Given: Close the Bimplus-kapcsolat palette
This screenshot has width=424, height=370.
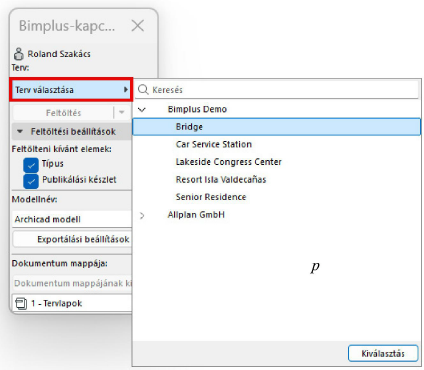Looking at the screenshot, I should click(138, 26).
